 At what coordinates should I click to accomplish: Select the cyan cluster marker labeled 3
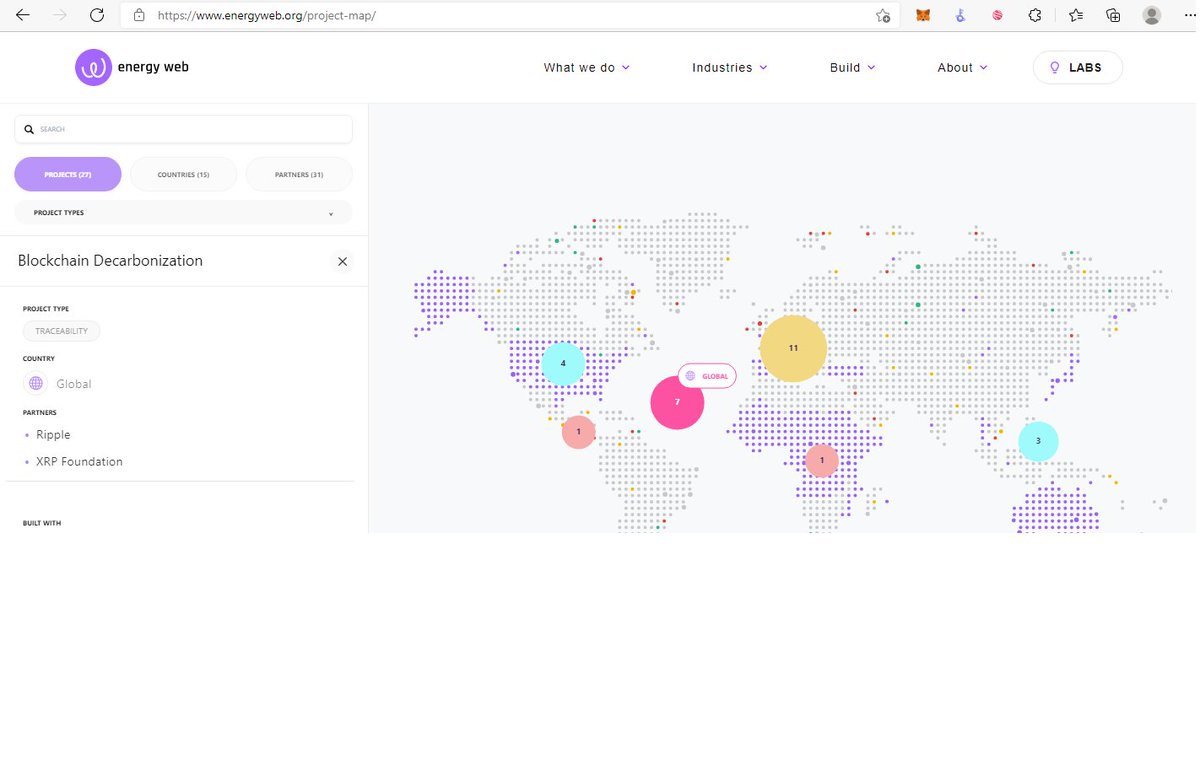[x=1038, y=441]
